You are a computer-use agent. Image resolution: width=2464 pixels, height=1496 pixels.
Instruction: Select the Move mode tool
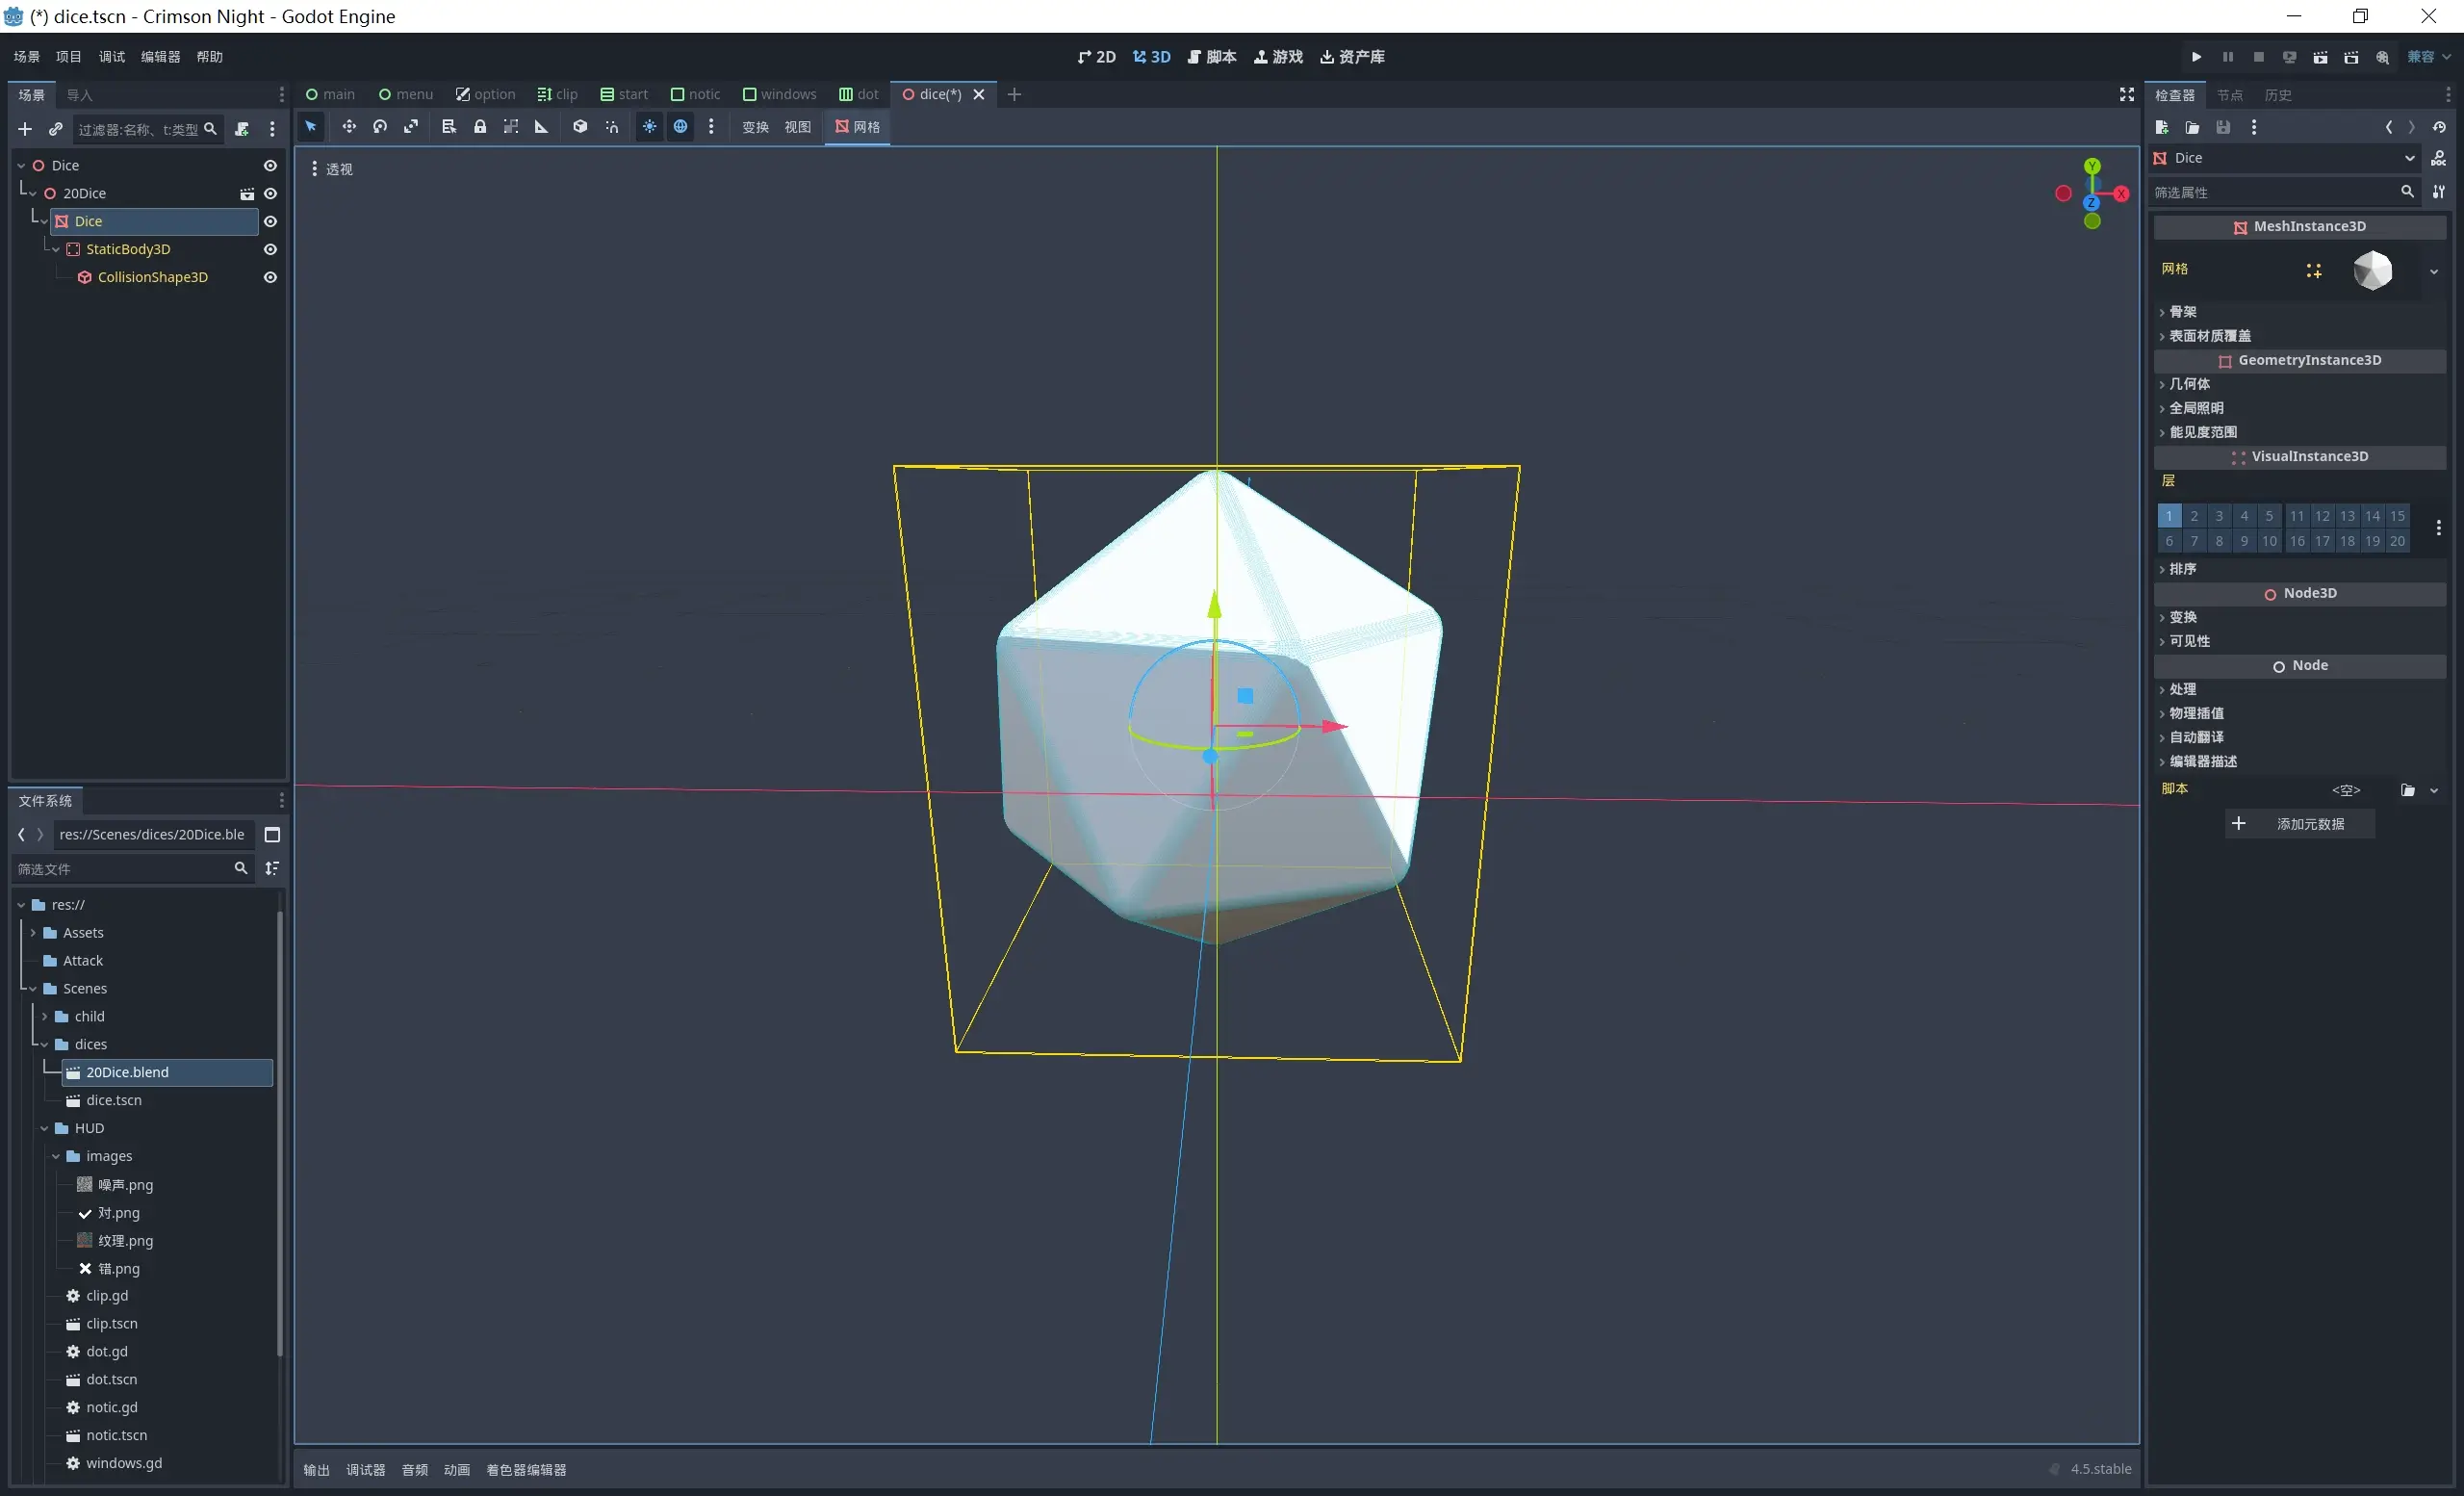pyautogui.click(x=349, y=127)
